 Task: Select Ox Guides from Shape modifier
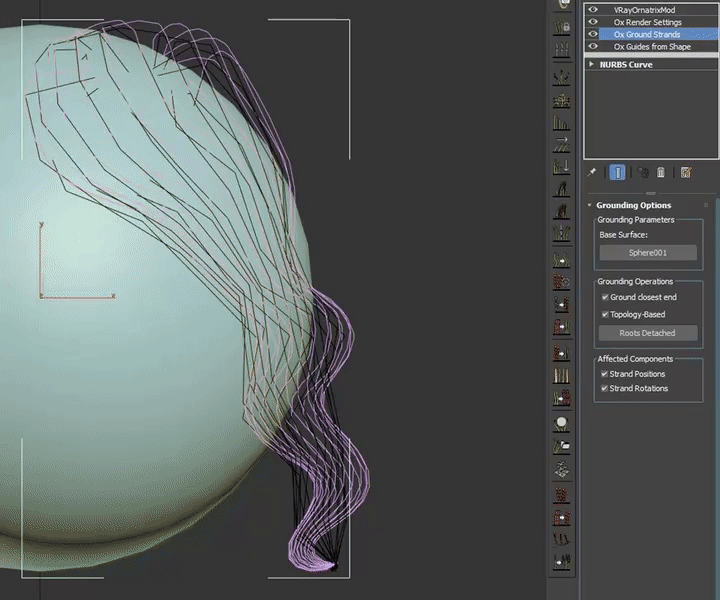point(652,47)
